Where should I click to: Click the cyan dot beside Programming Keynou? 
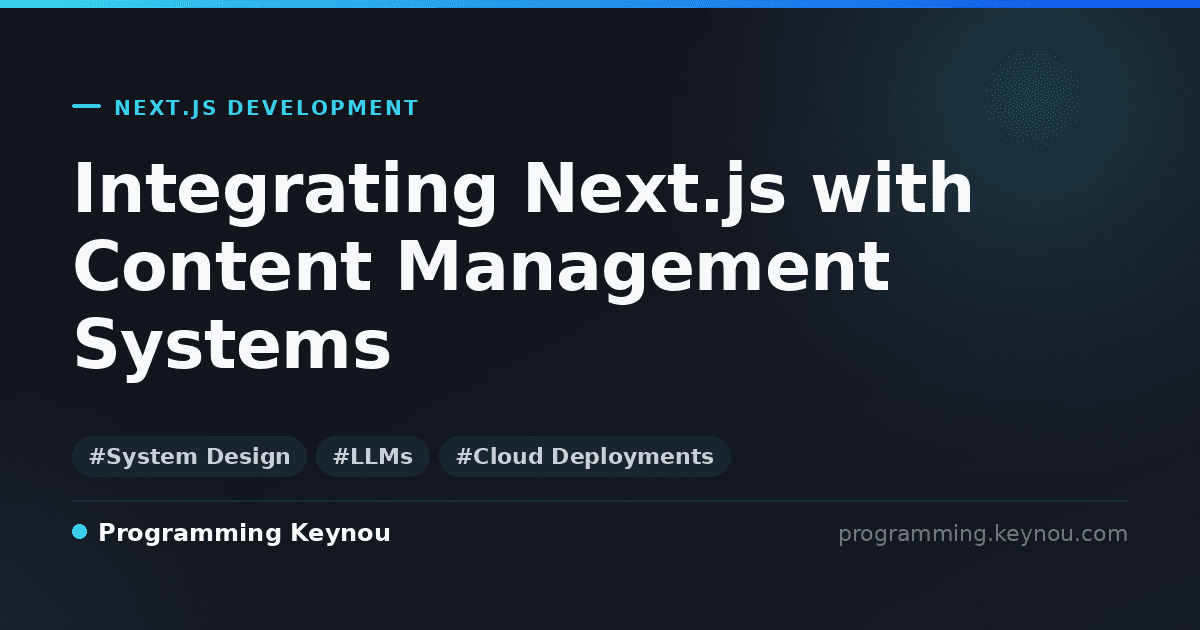coord(80,532)
